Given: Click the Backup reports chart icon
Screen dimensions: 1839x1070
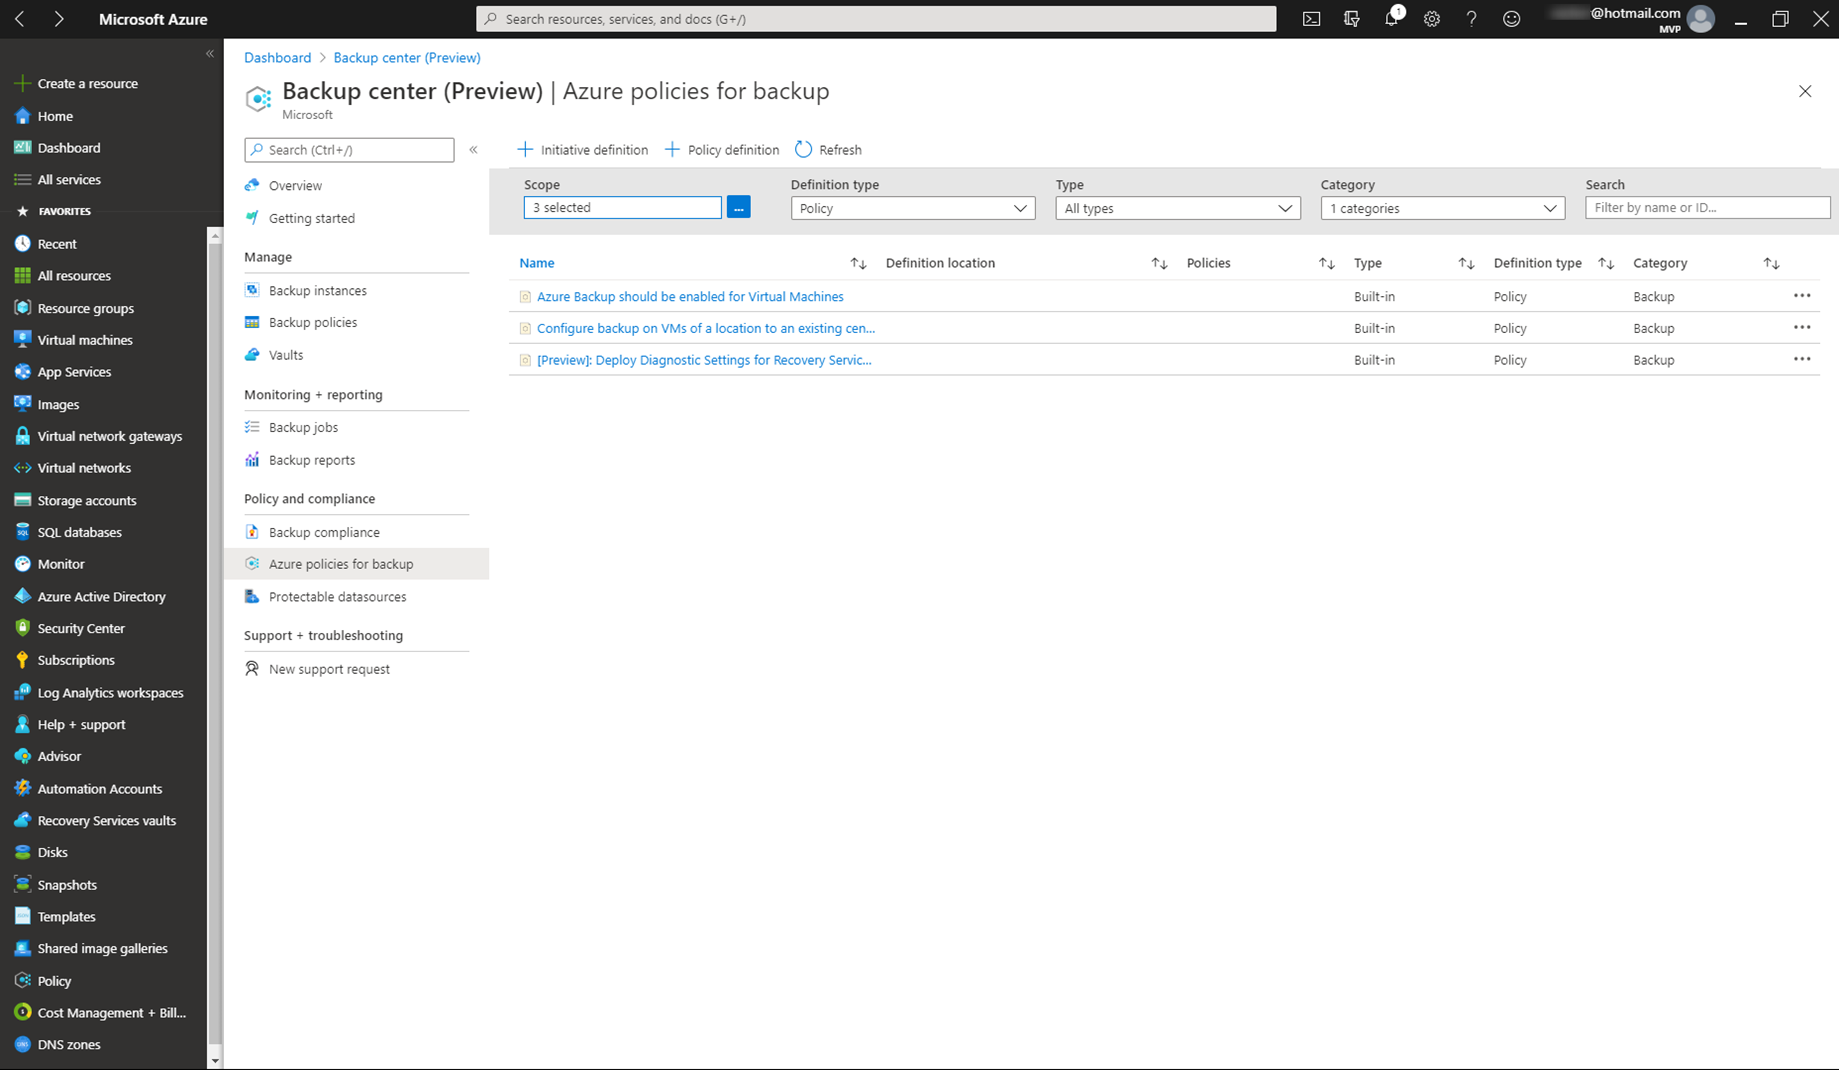Looking at the screenshot, I should coord(252,460).
